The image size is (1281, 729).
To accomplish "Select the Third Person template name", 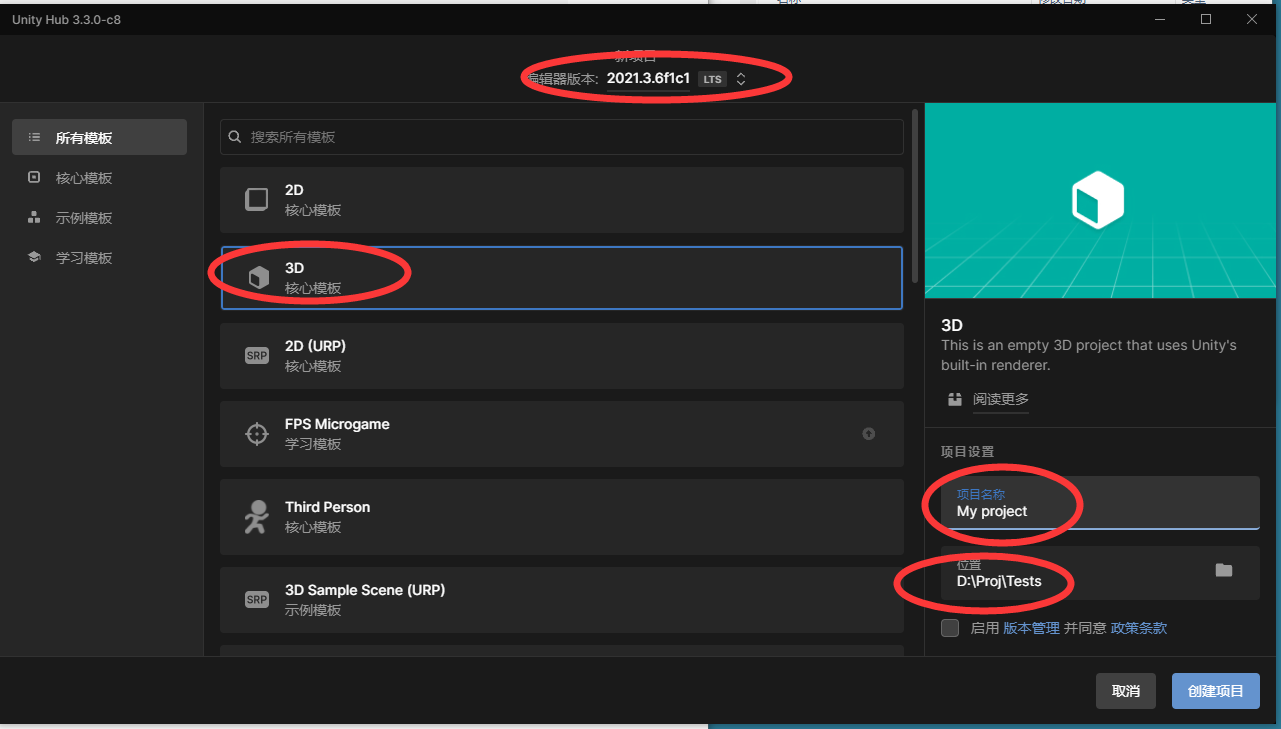I will point(327,507).
